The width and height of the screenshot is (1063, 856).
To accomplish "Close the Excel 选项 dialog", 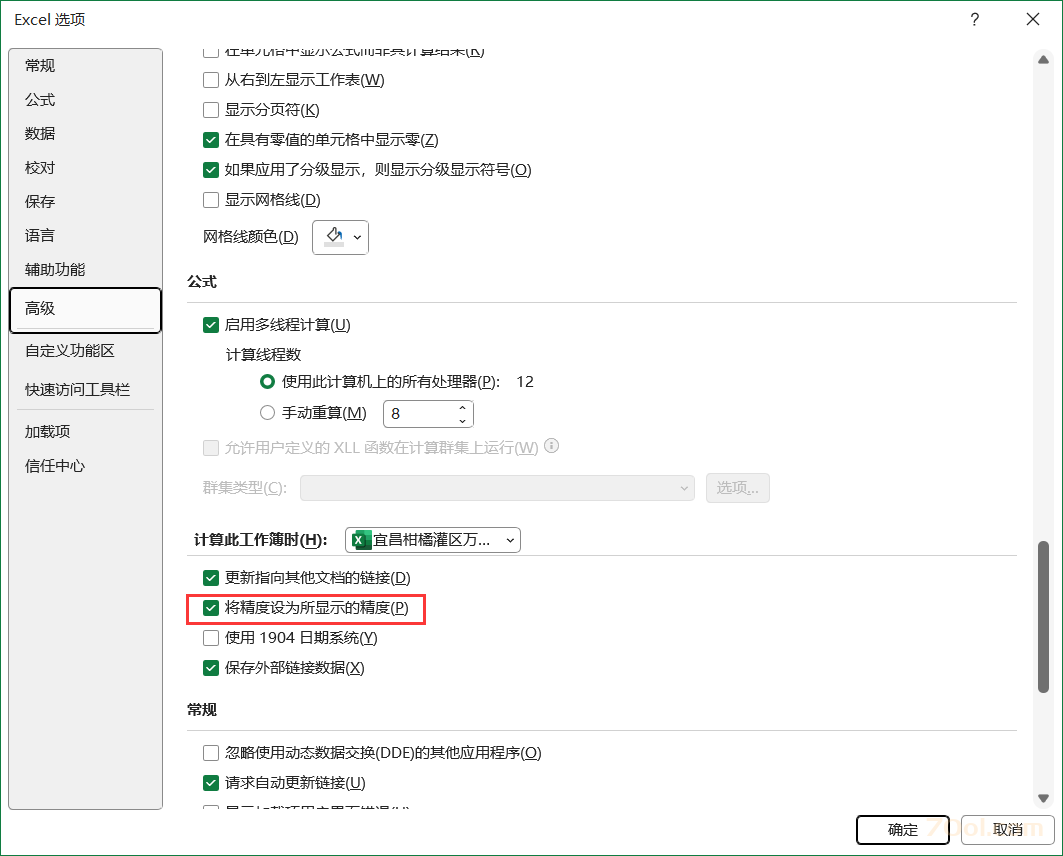I will pos(1032,20).
